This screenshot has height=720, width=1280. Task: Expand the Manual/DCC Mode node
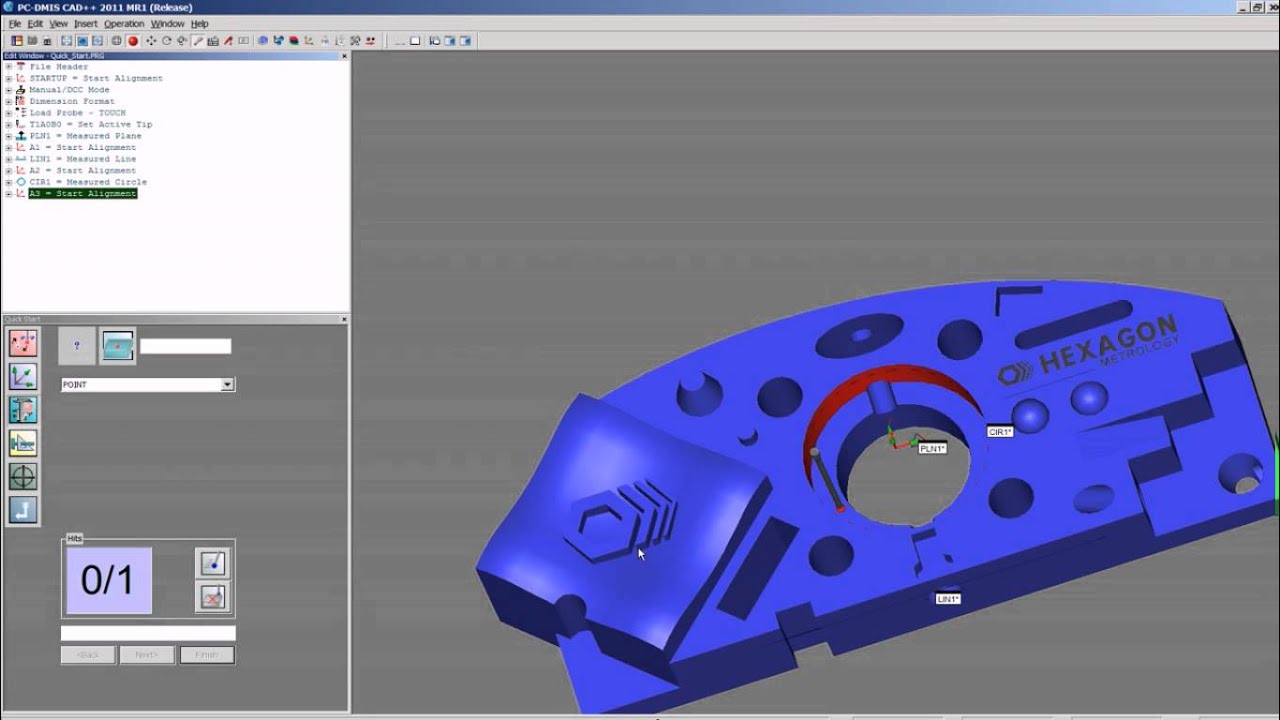pos(9,90)
